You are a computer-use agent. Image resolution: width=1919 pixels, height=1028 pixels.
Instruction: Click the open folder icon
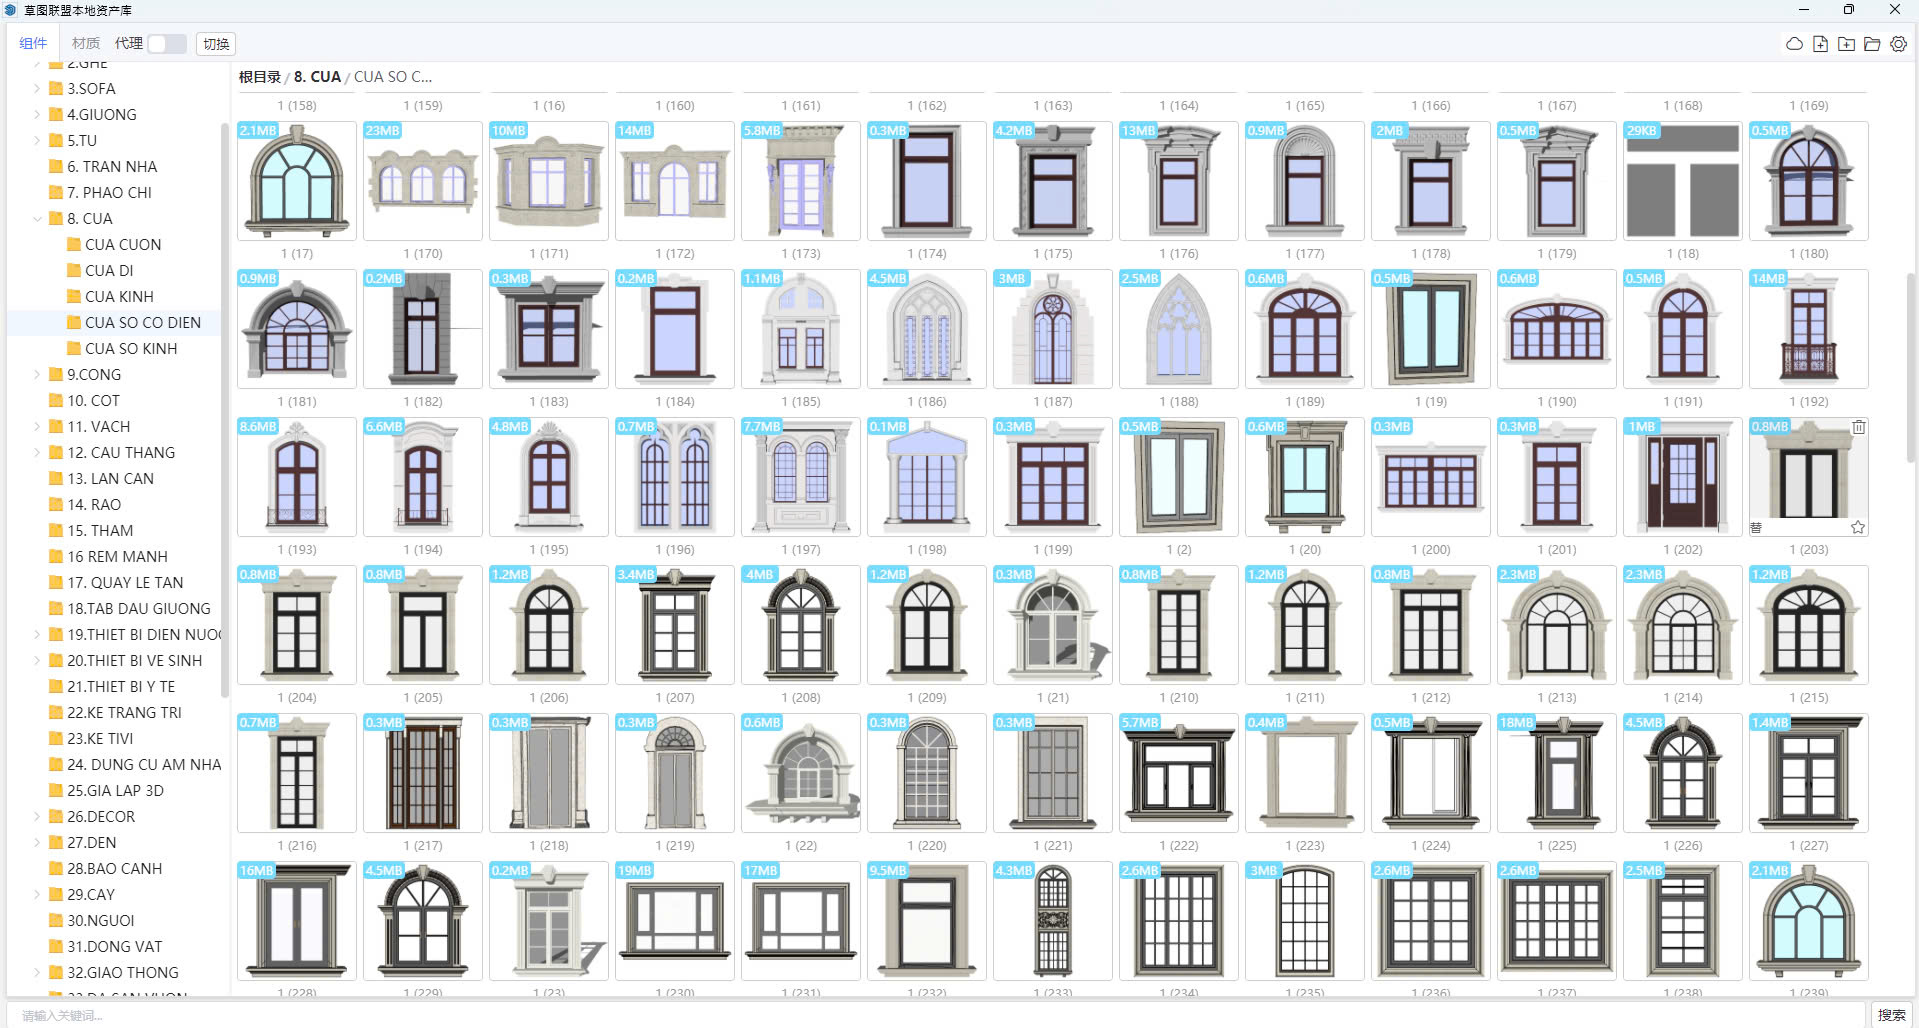click(x=1872, y=44)
